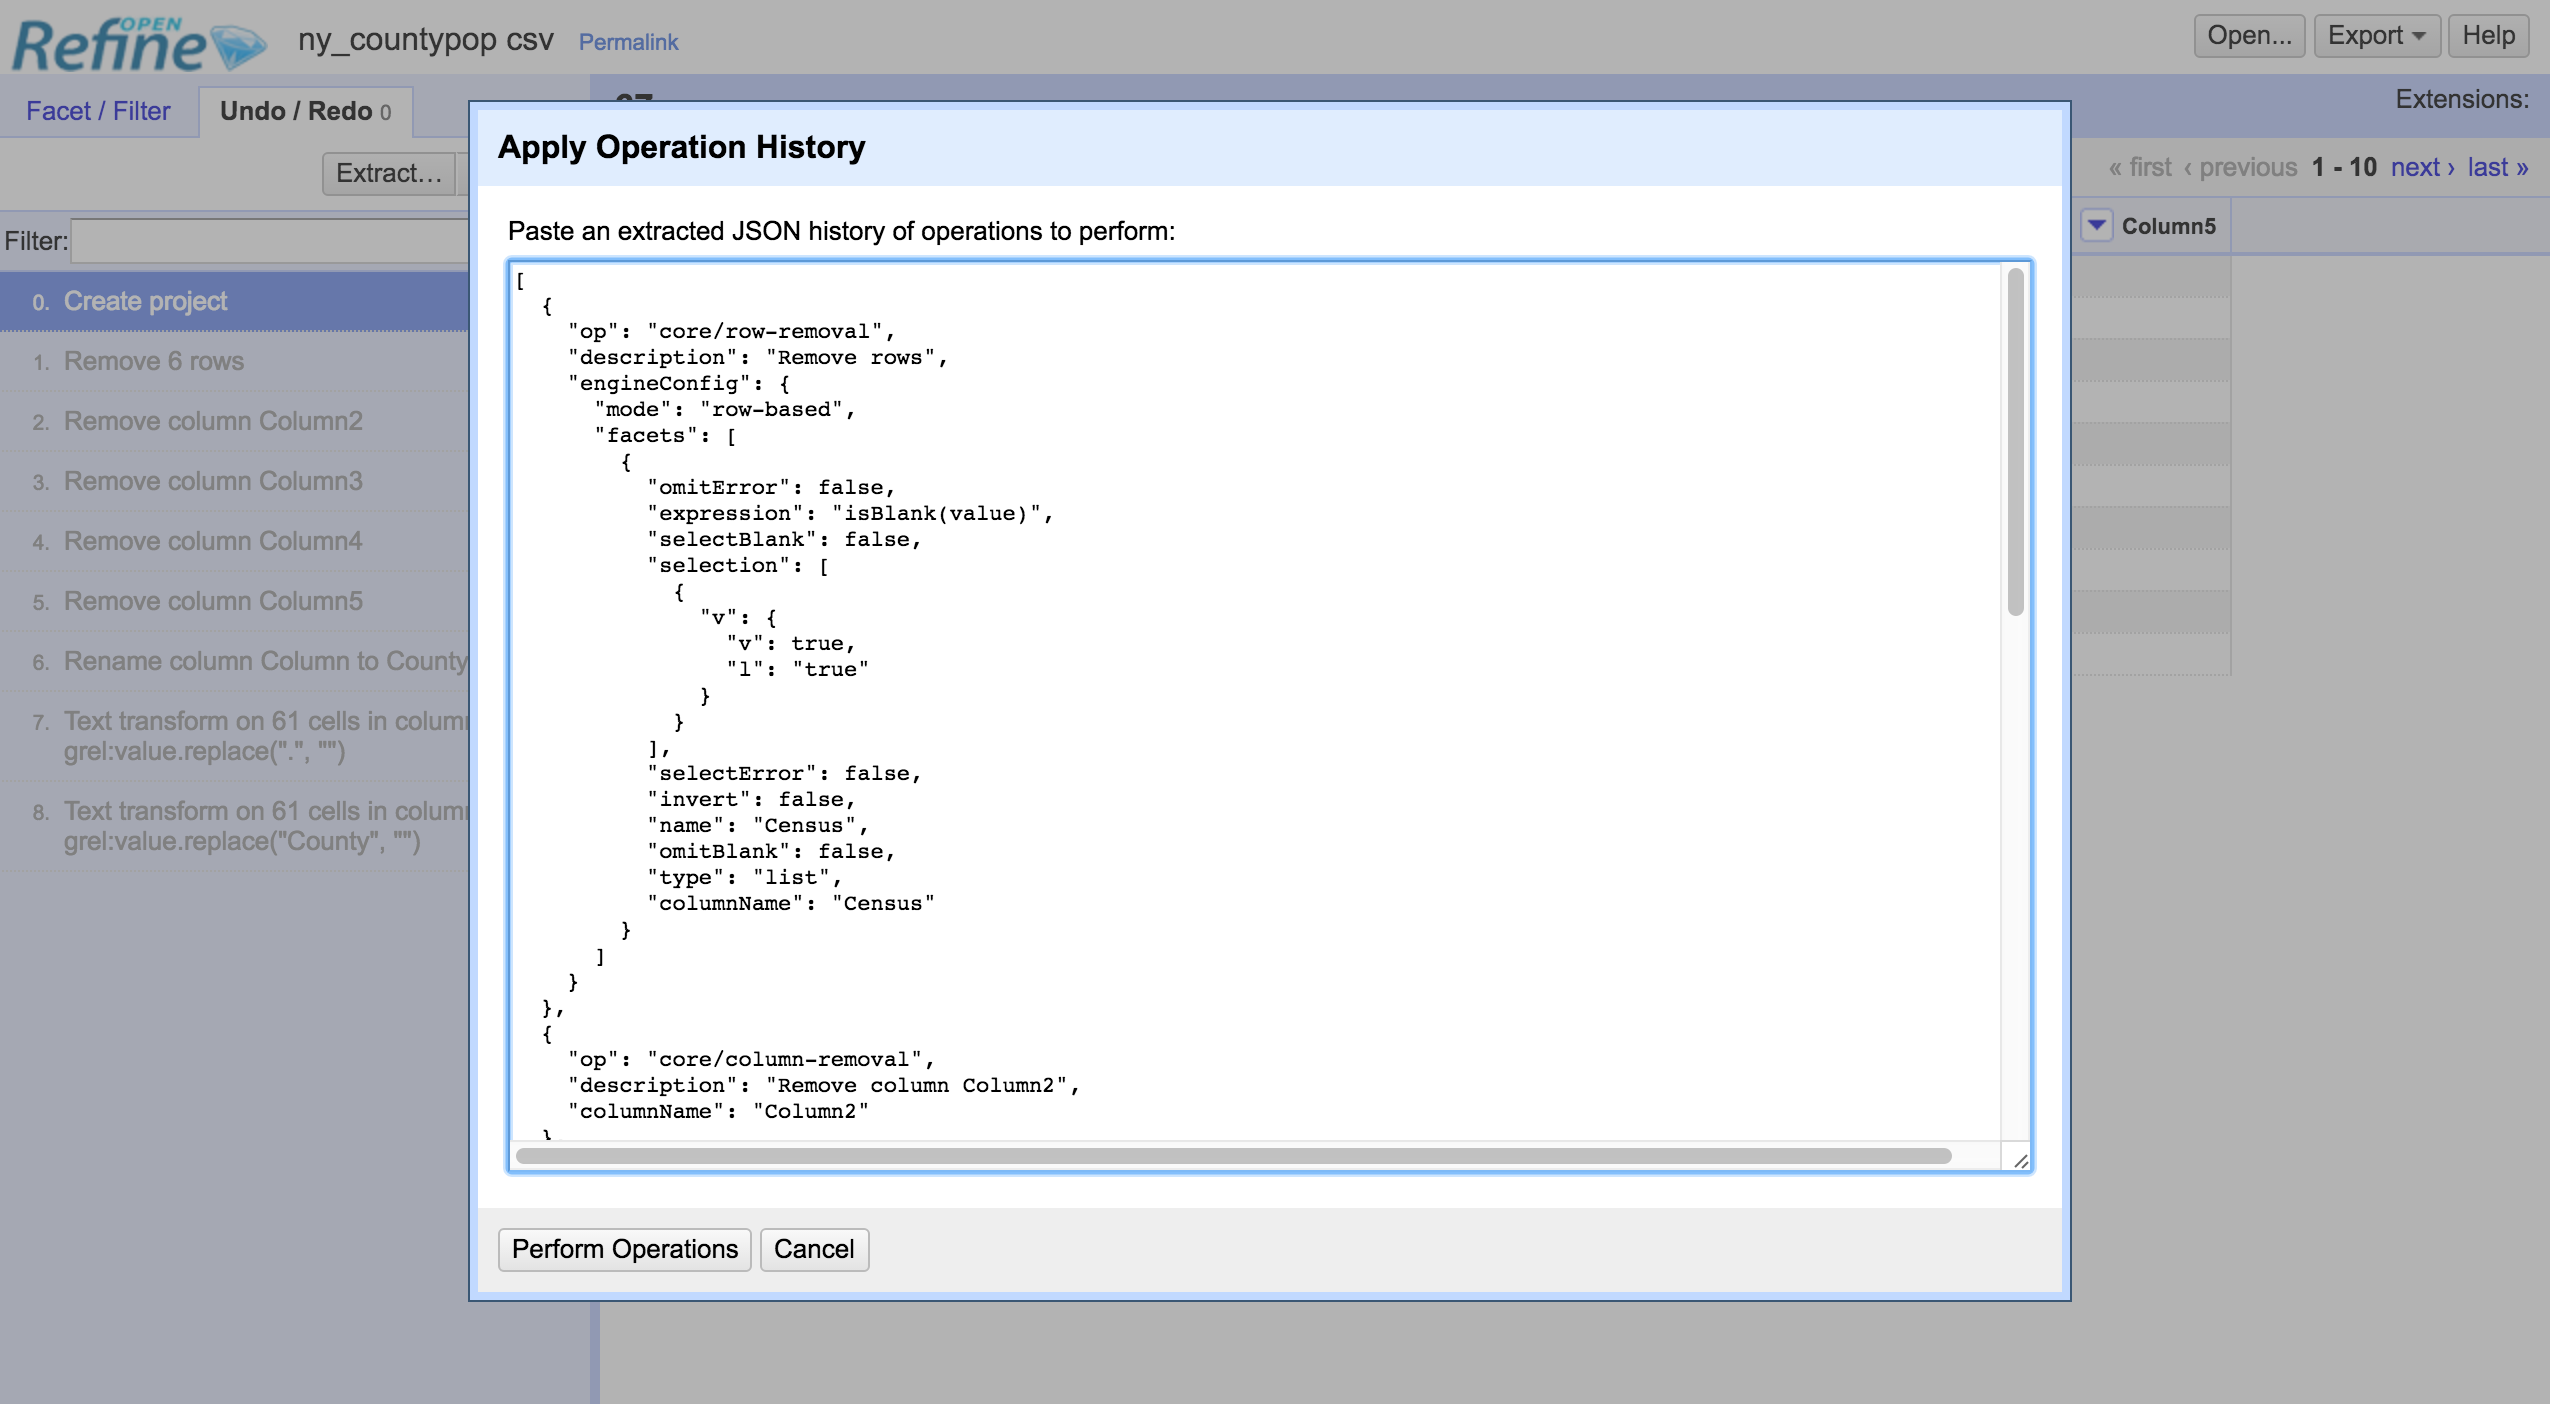Click the OpenRefine diamond logo
Image resolution: width=2550 pixels, height=1404 pixels.
(x=240, y=46)
